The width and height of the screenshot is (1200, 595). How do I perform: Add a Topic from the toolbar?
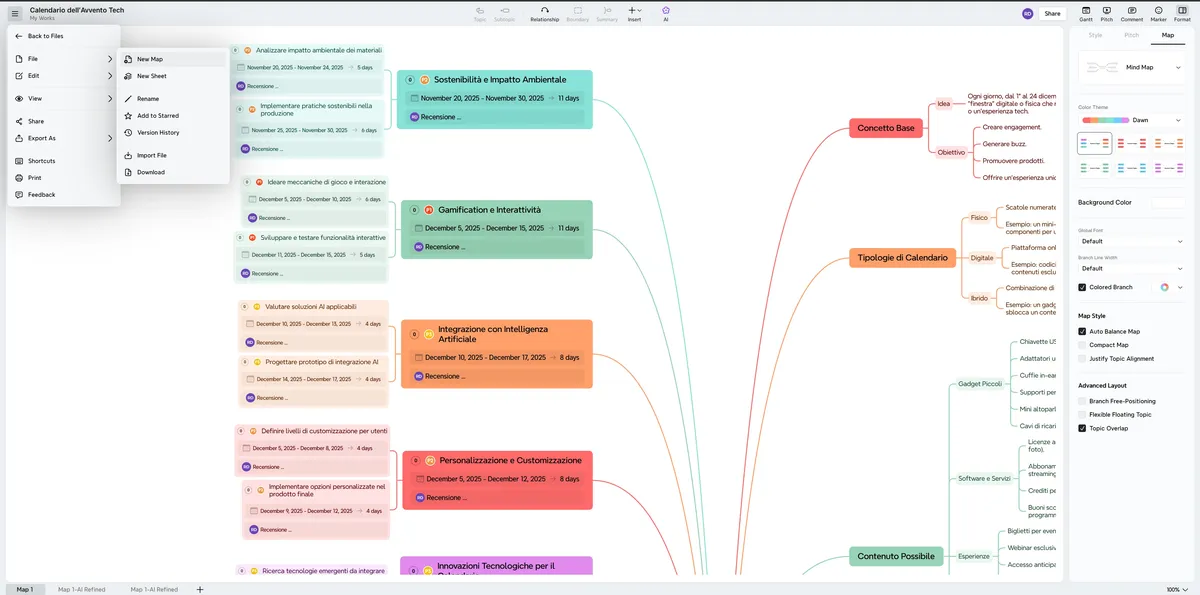tap(480, 13)
